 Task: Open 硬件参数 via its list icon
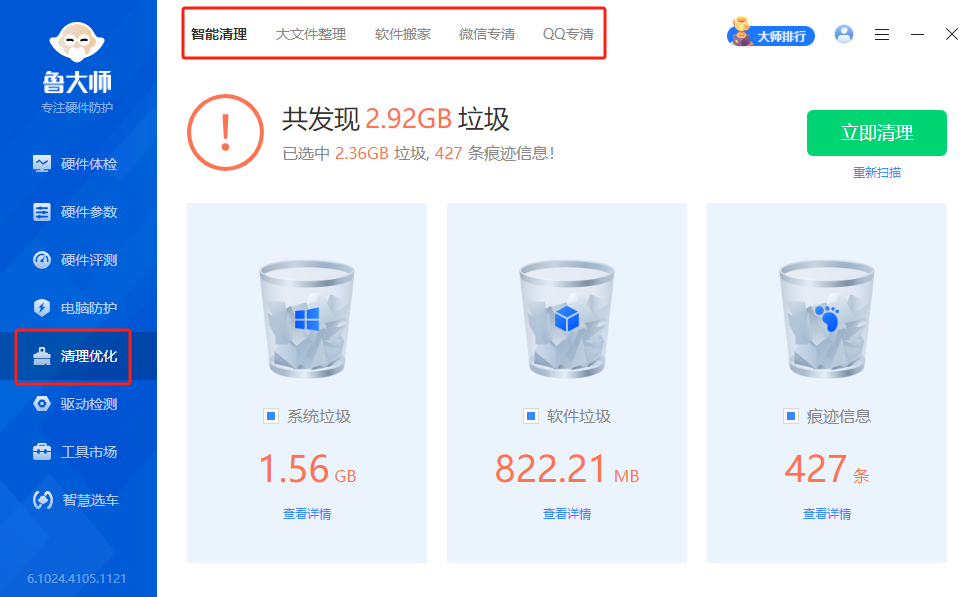pos(42,212)
